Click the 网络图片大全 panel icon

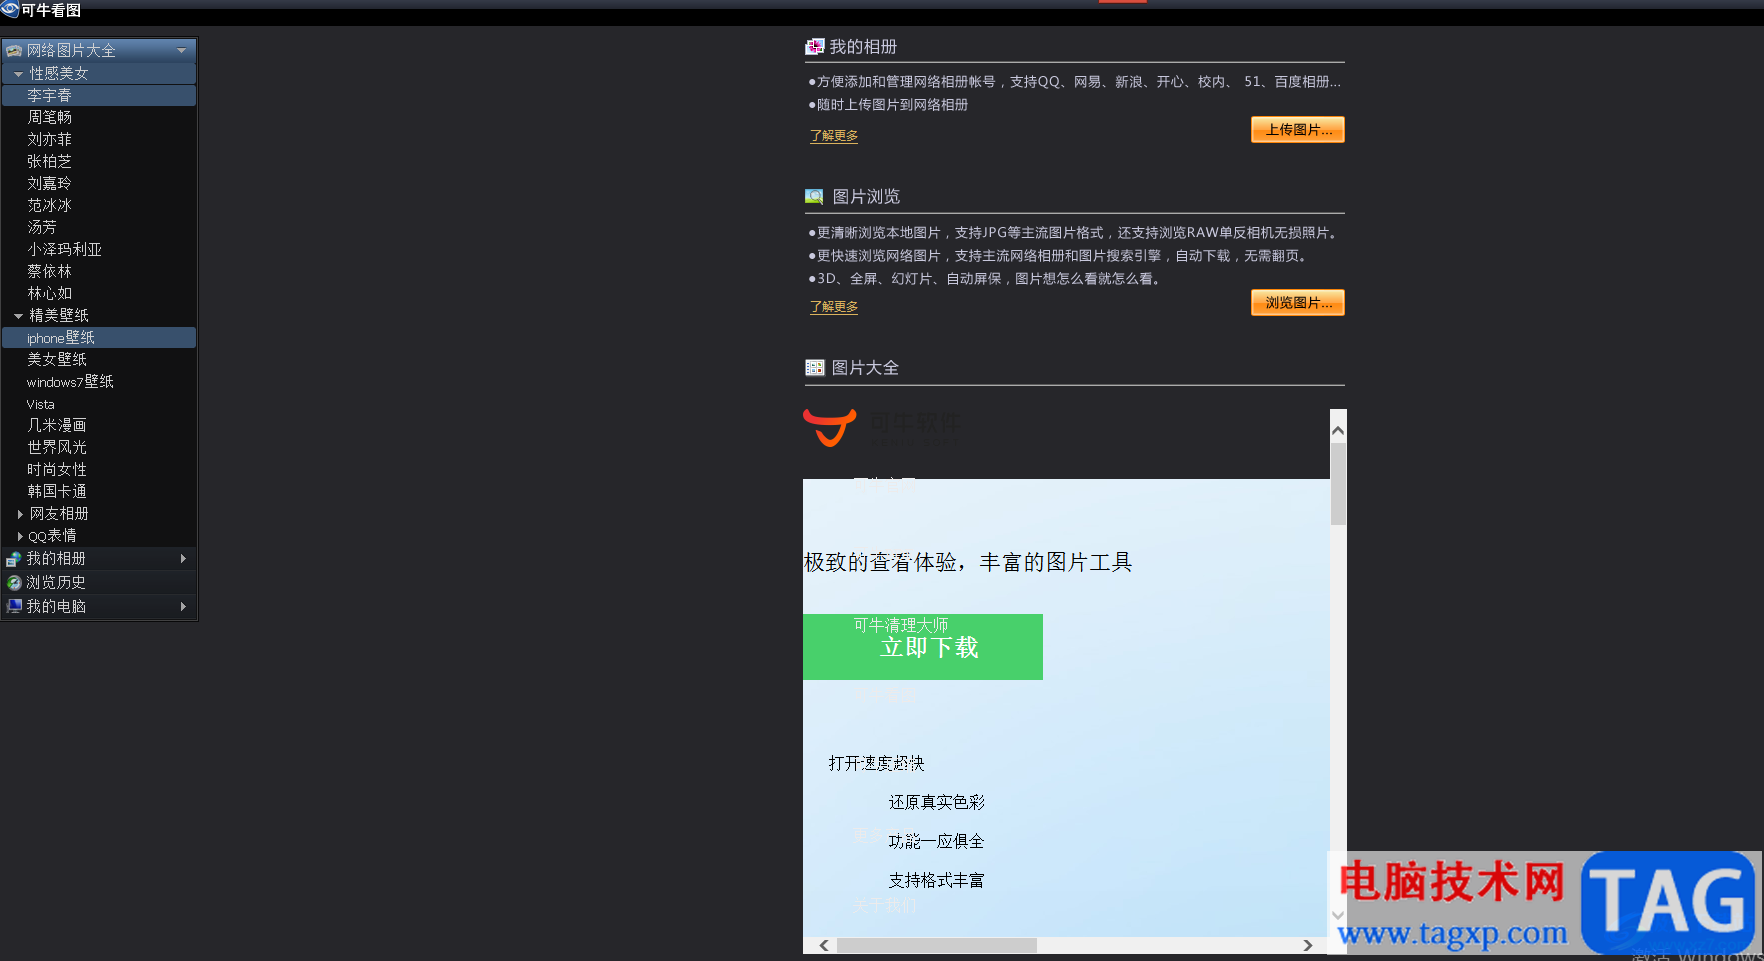14,50
